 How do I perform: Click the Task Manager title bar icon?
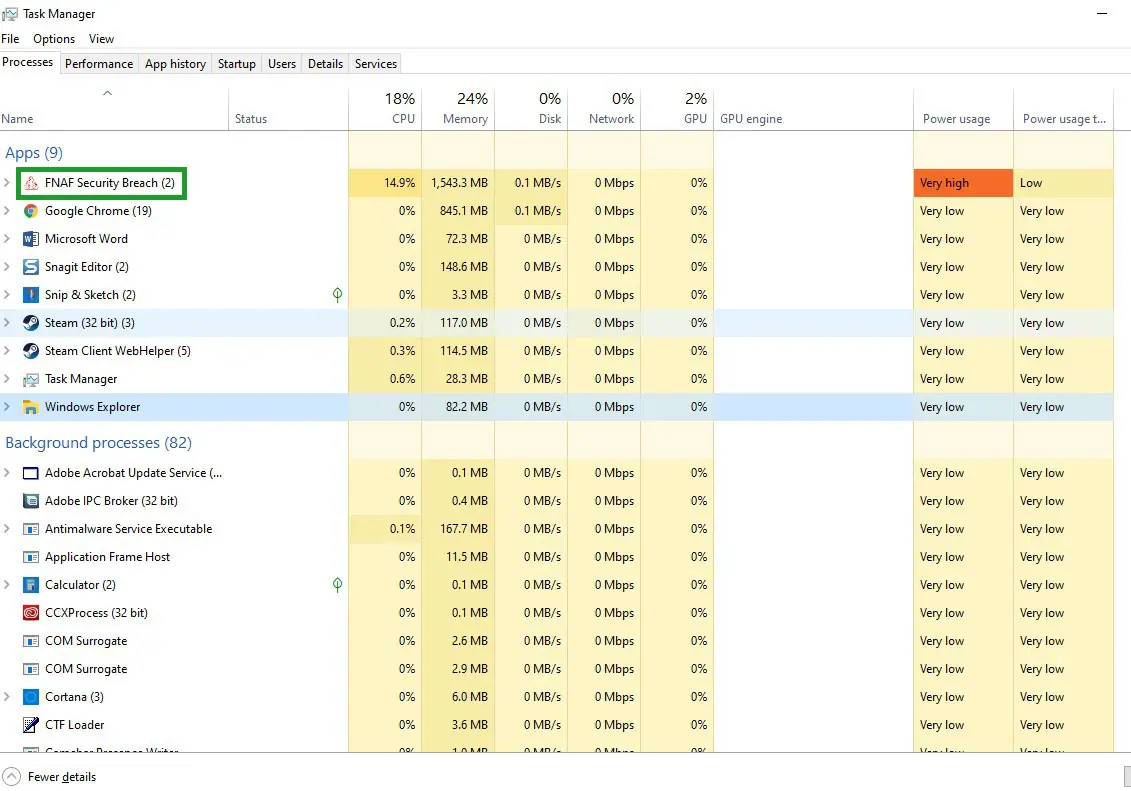[9, 14]
